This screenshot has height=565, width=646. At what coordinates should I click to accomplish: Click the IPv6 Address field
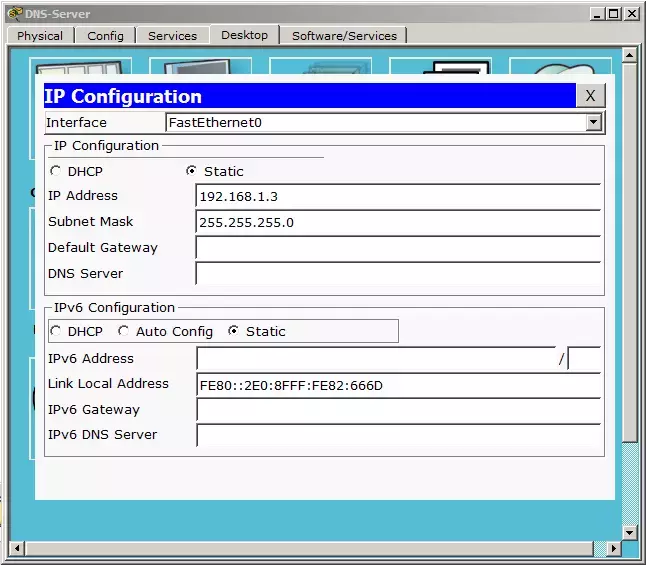pyautogui.click(x=376, y=359)
